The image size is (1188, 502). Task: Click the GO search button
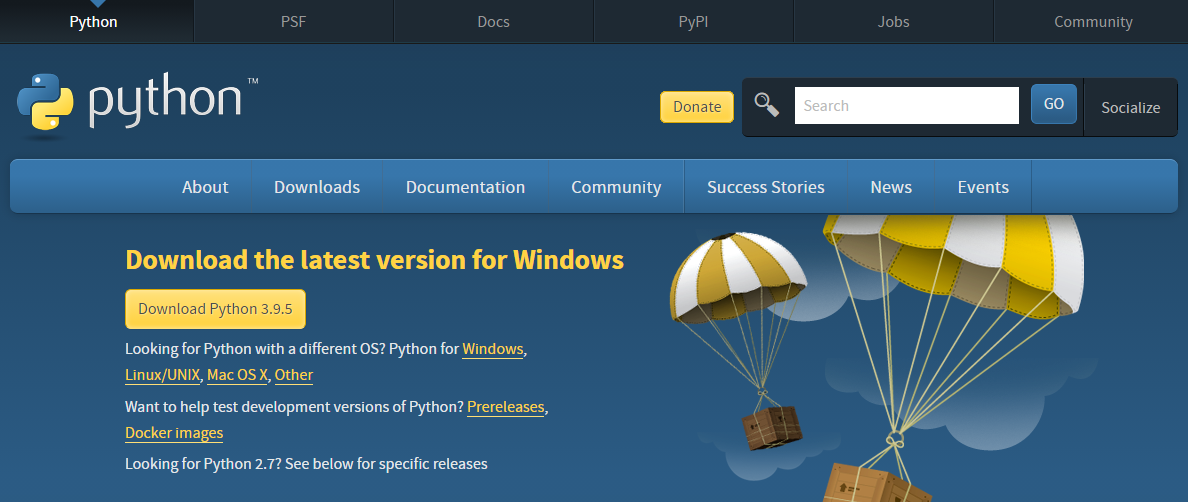[1054, 104]
